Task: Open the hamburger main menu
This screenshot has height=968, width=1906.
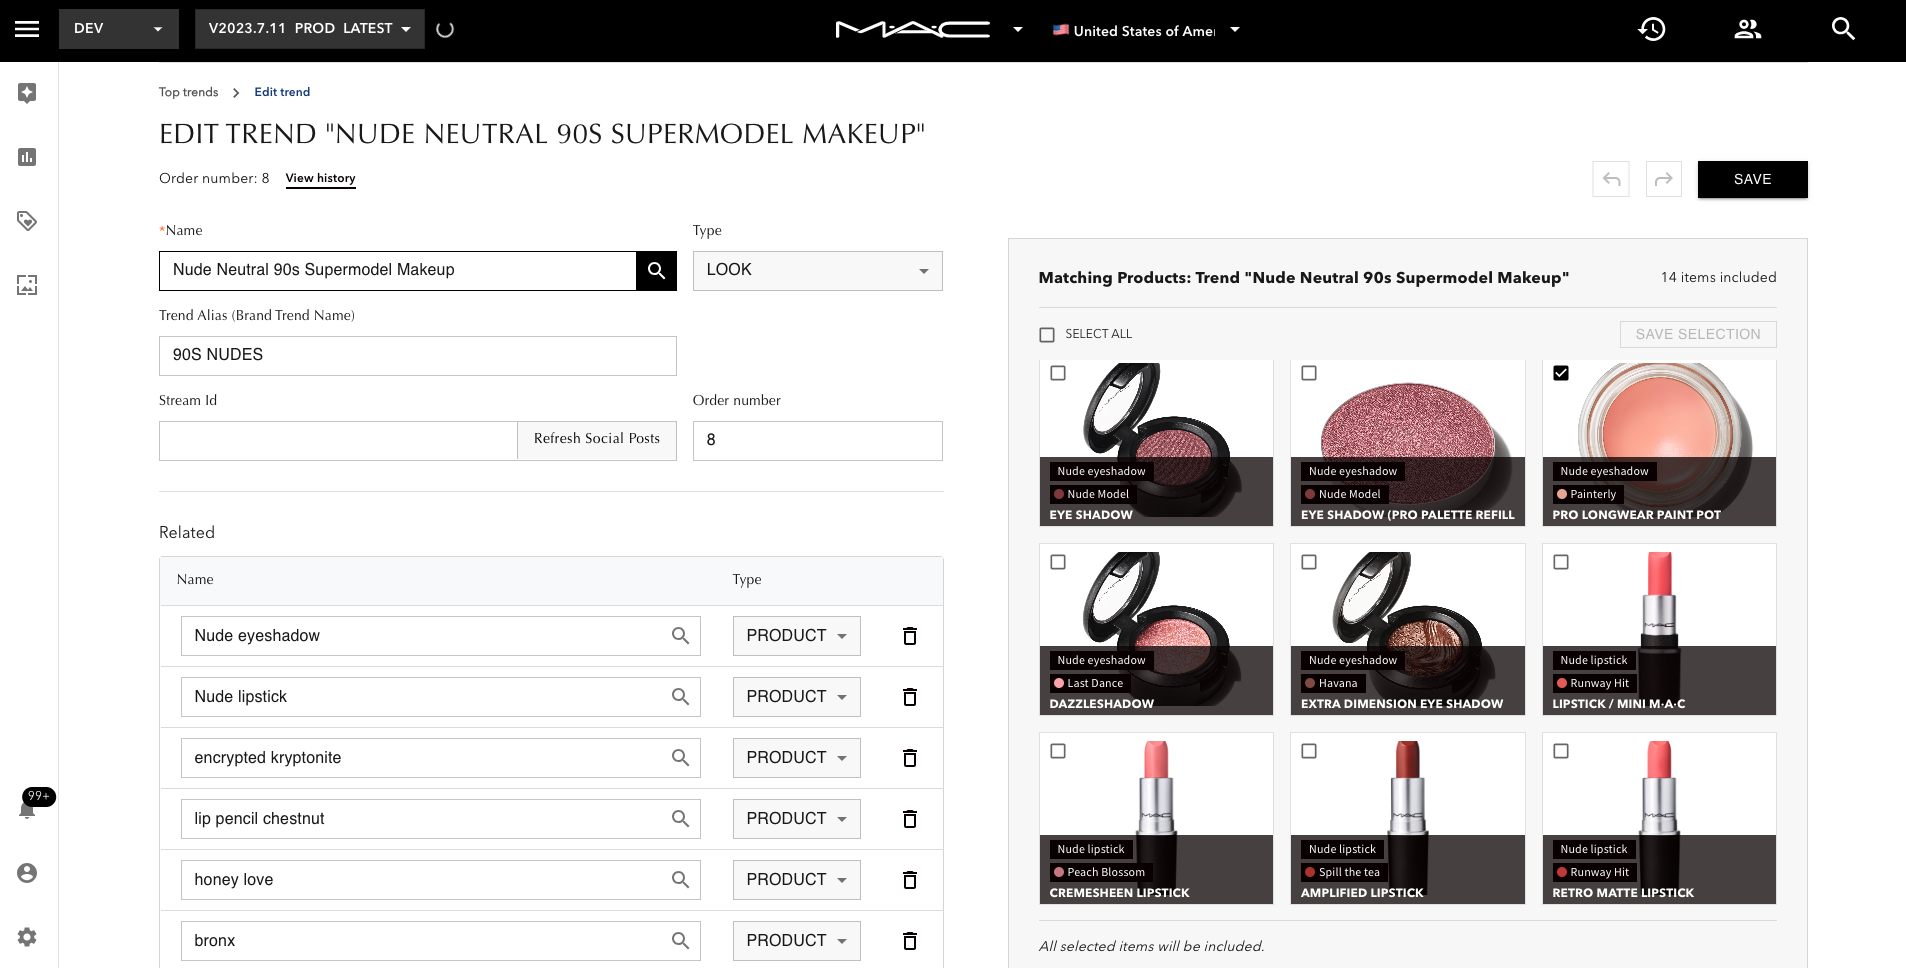Action: 27,29
